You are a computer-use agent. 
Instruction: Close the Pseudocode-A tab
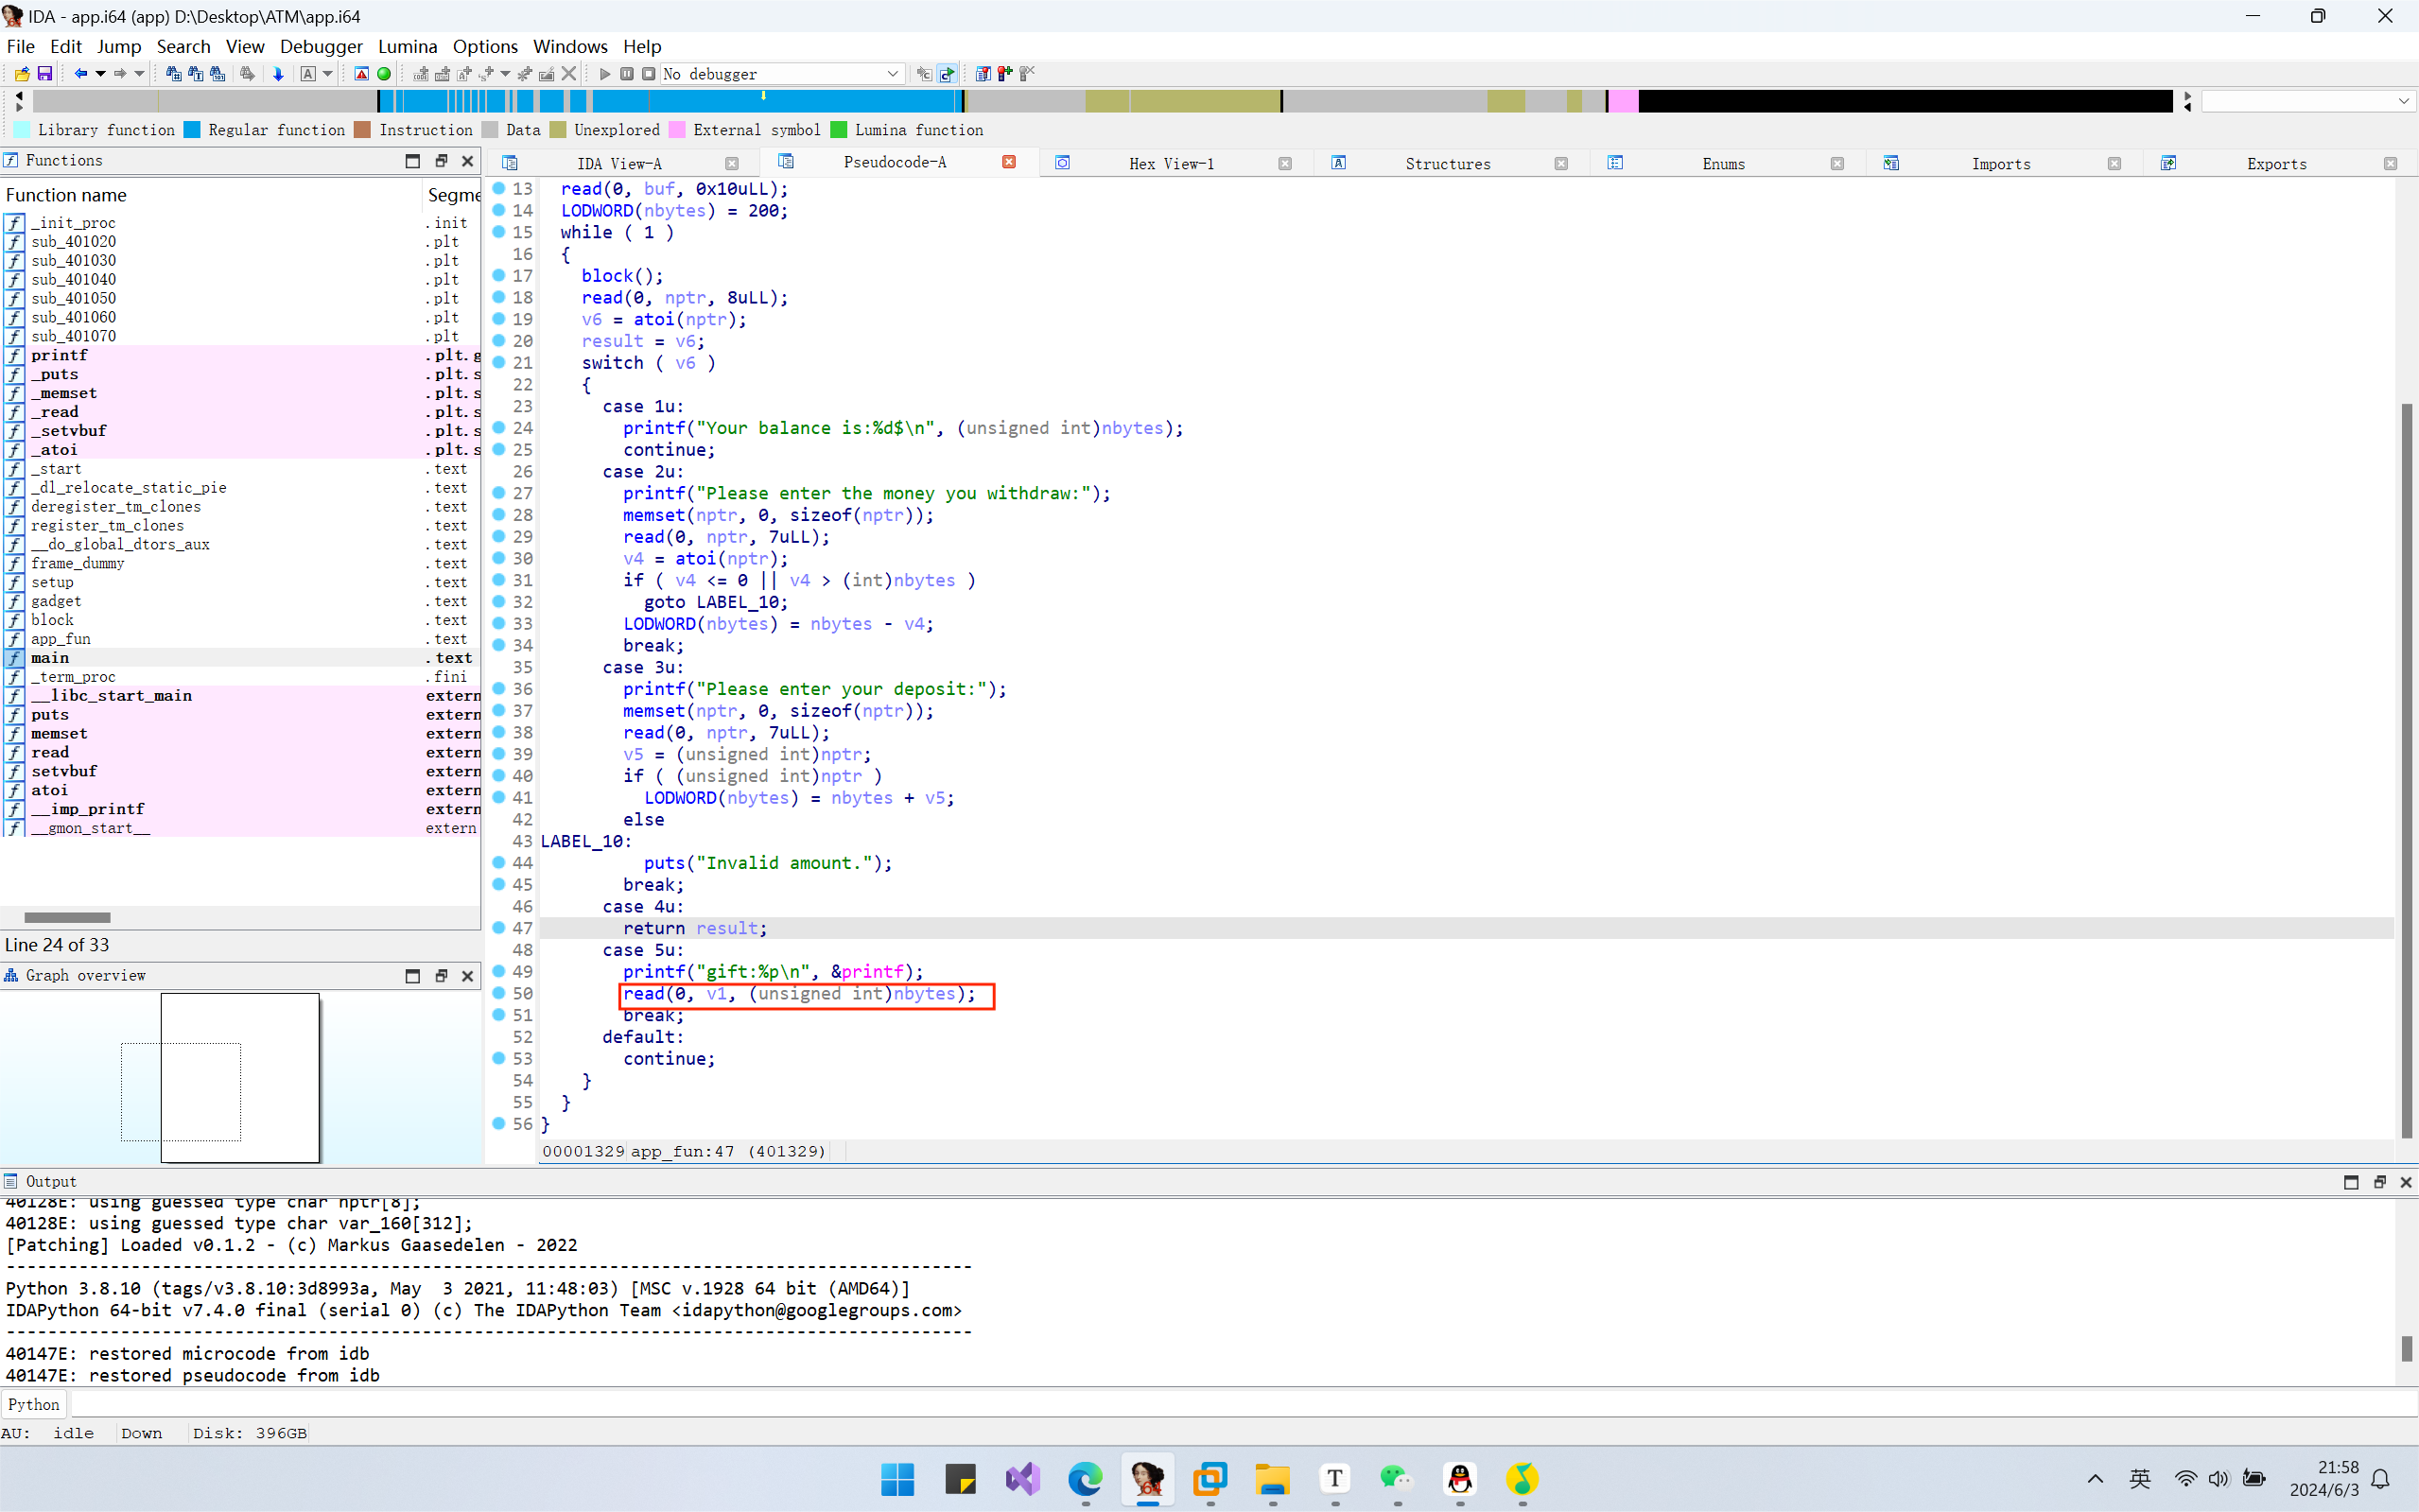pos(1010,162)
